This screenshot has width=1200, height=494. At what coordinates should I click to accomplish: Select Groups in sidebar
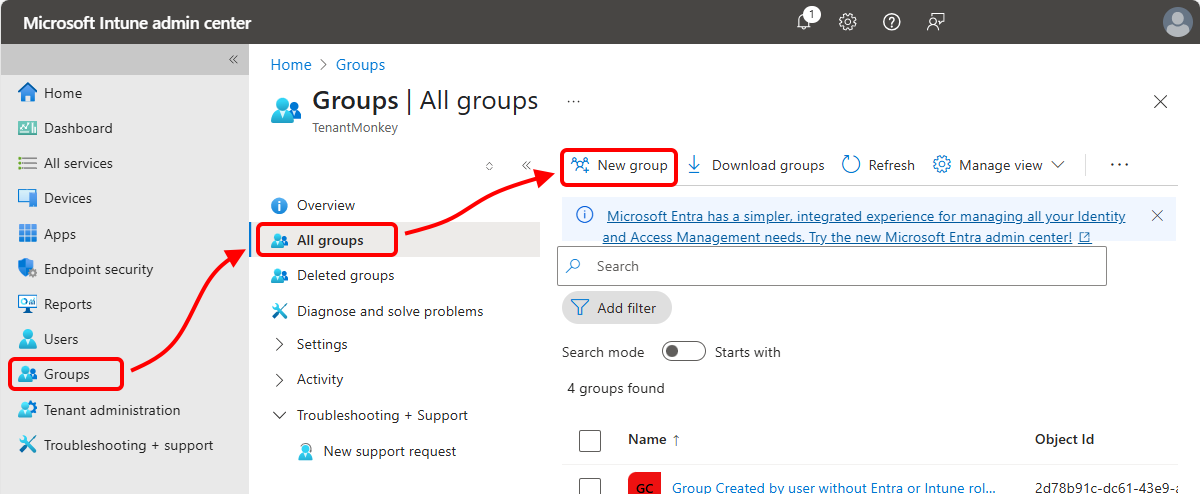point(66,374)
